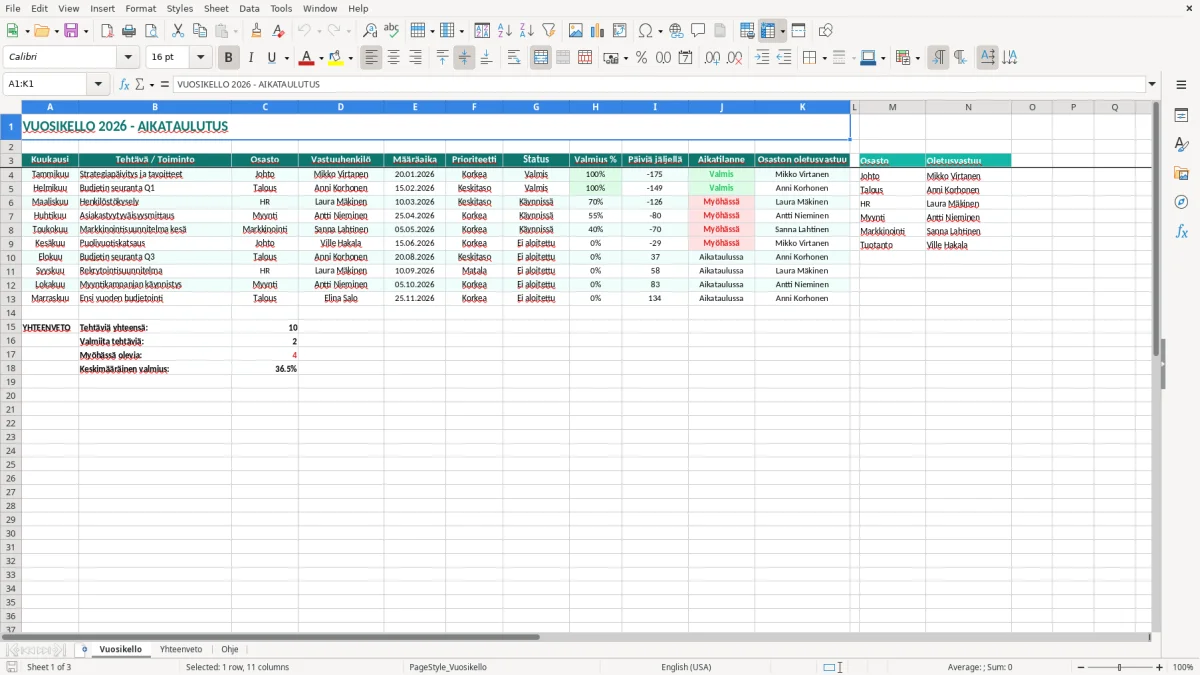Click Define Print Area icon
Image resolution: width=1200 pixels, height=675 pixels.
point(747,31)
